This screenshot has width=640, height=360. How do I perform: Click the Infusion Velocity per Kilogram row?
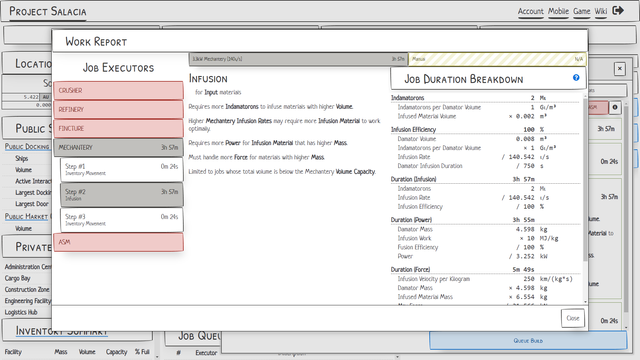click(x=485, y=279)
